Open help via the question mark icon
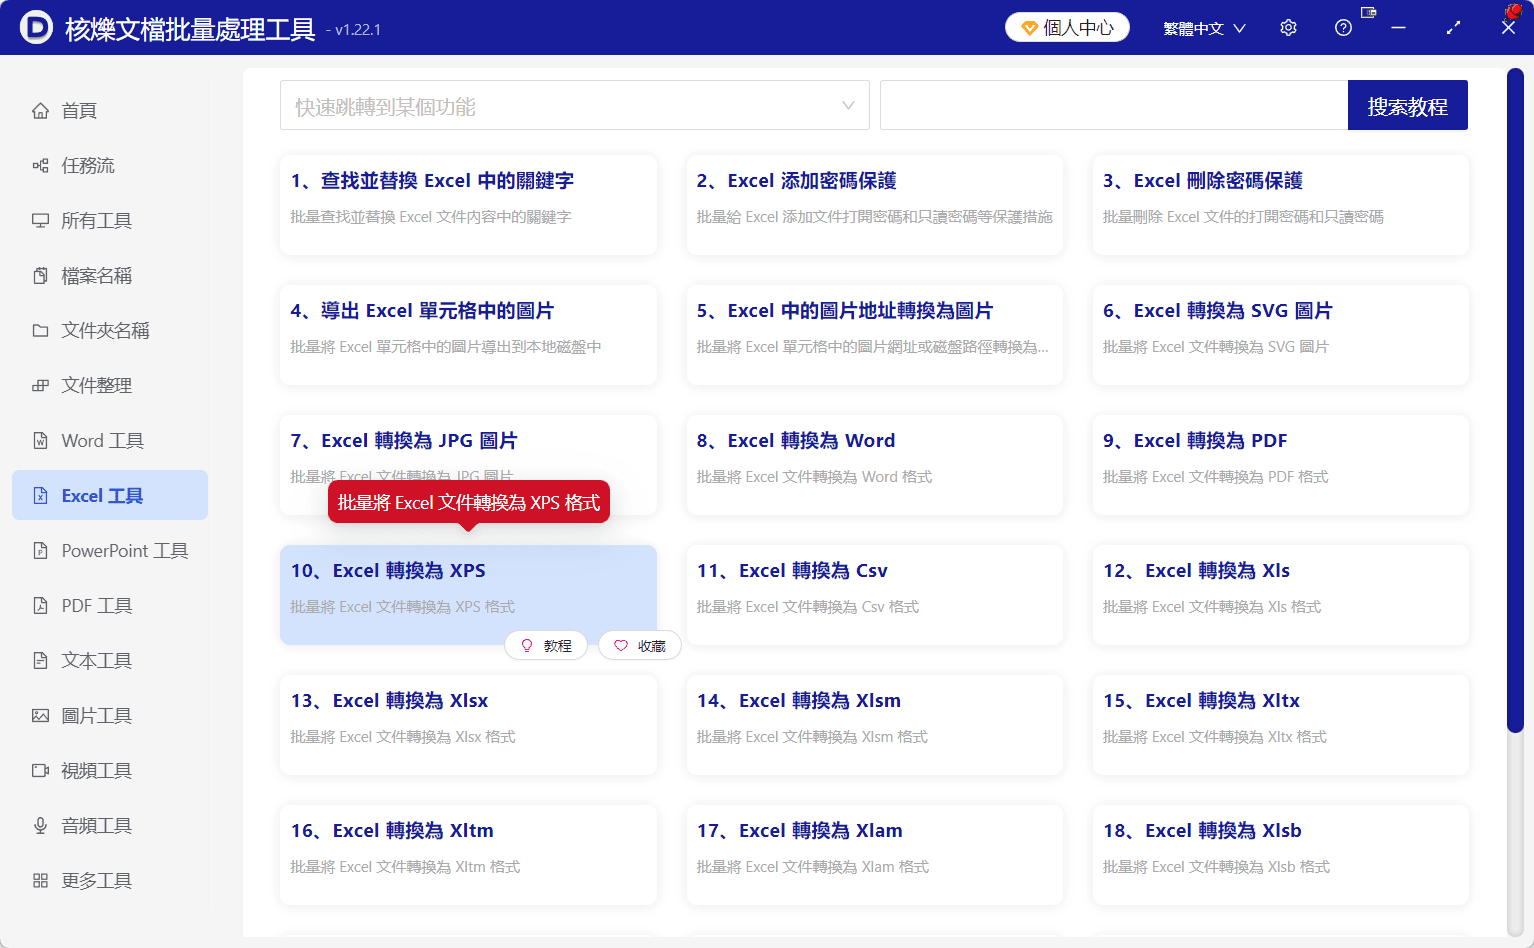The width and height of the screenshot is (1534, 948). (1343, 28)
